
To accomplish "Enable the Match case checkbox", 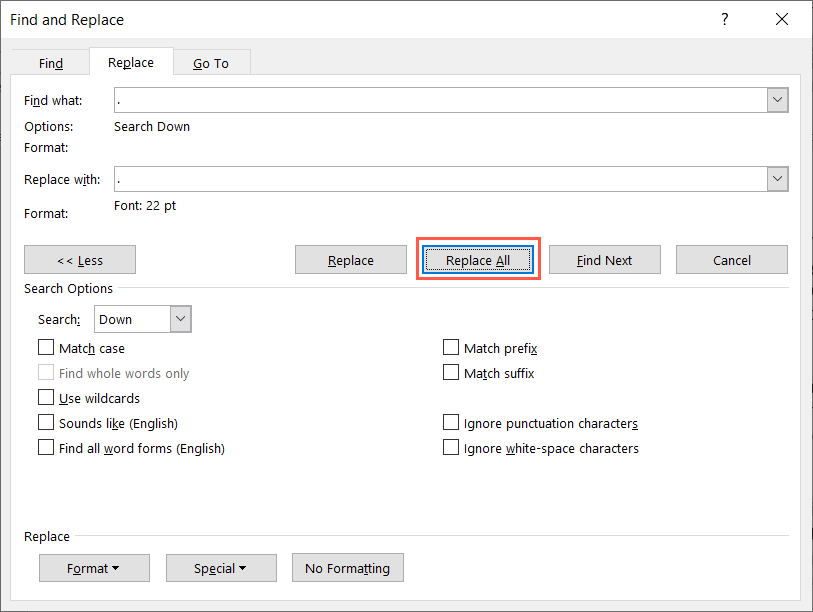I will click(46, 348).
